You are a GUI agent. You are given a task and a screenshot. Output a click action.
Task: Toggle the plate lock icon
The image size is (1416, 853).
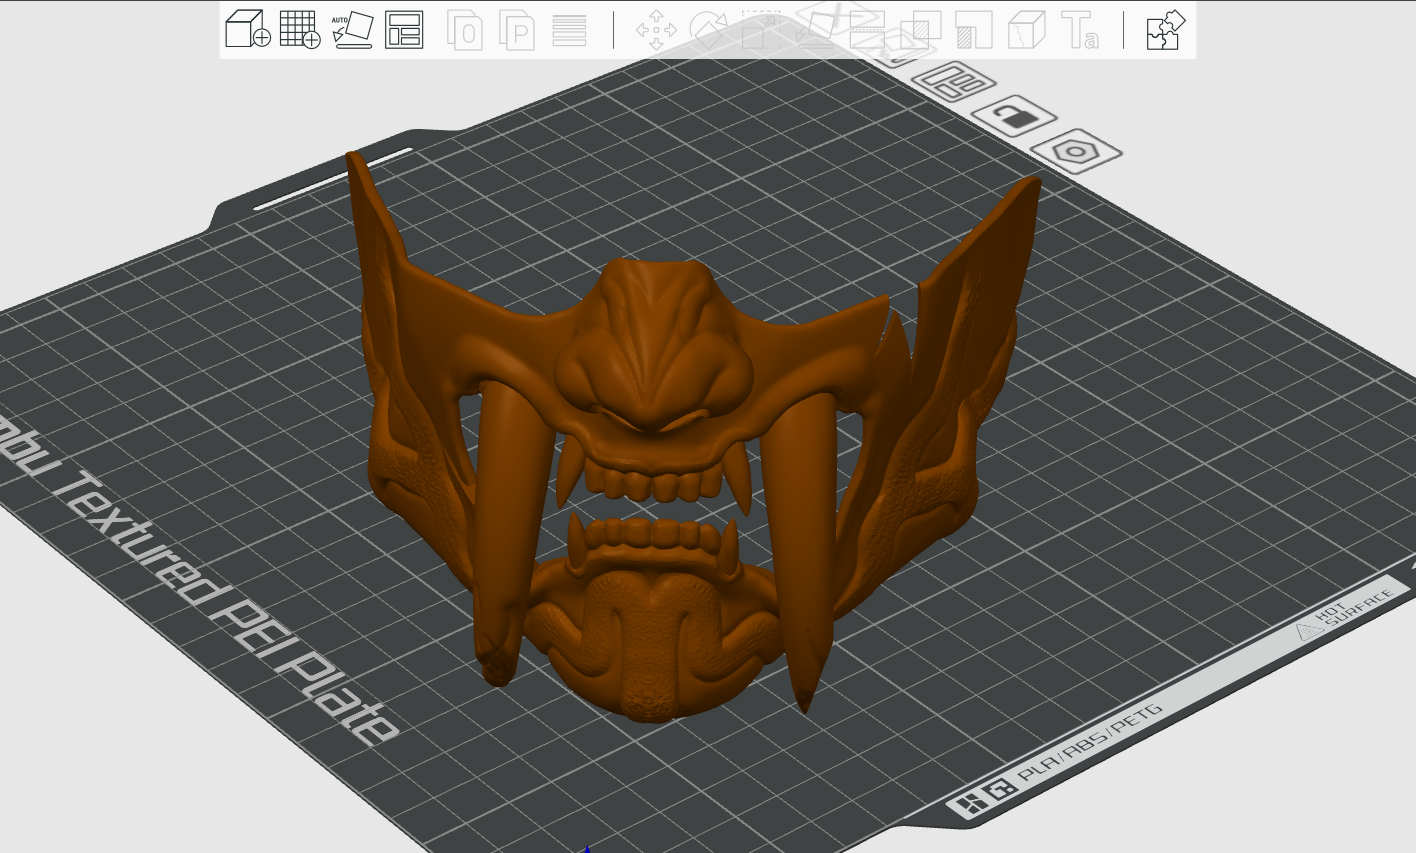1014,116
